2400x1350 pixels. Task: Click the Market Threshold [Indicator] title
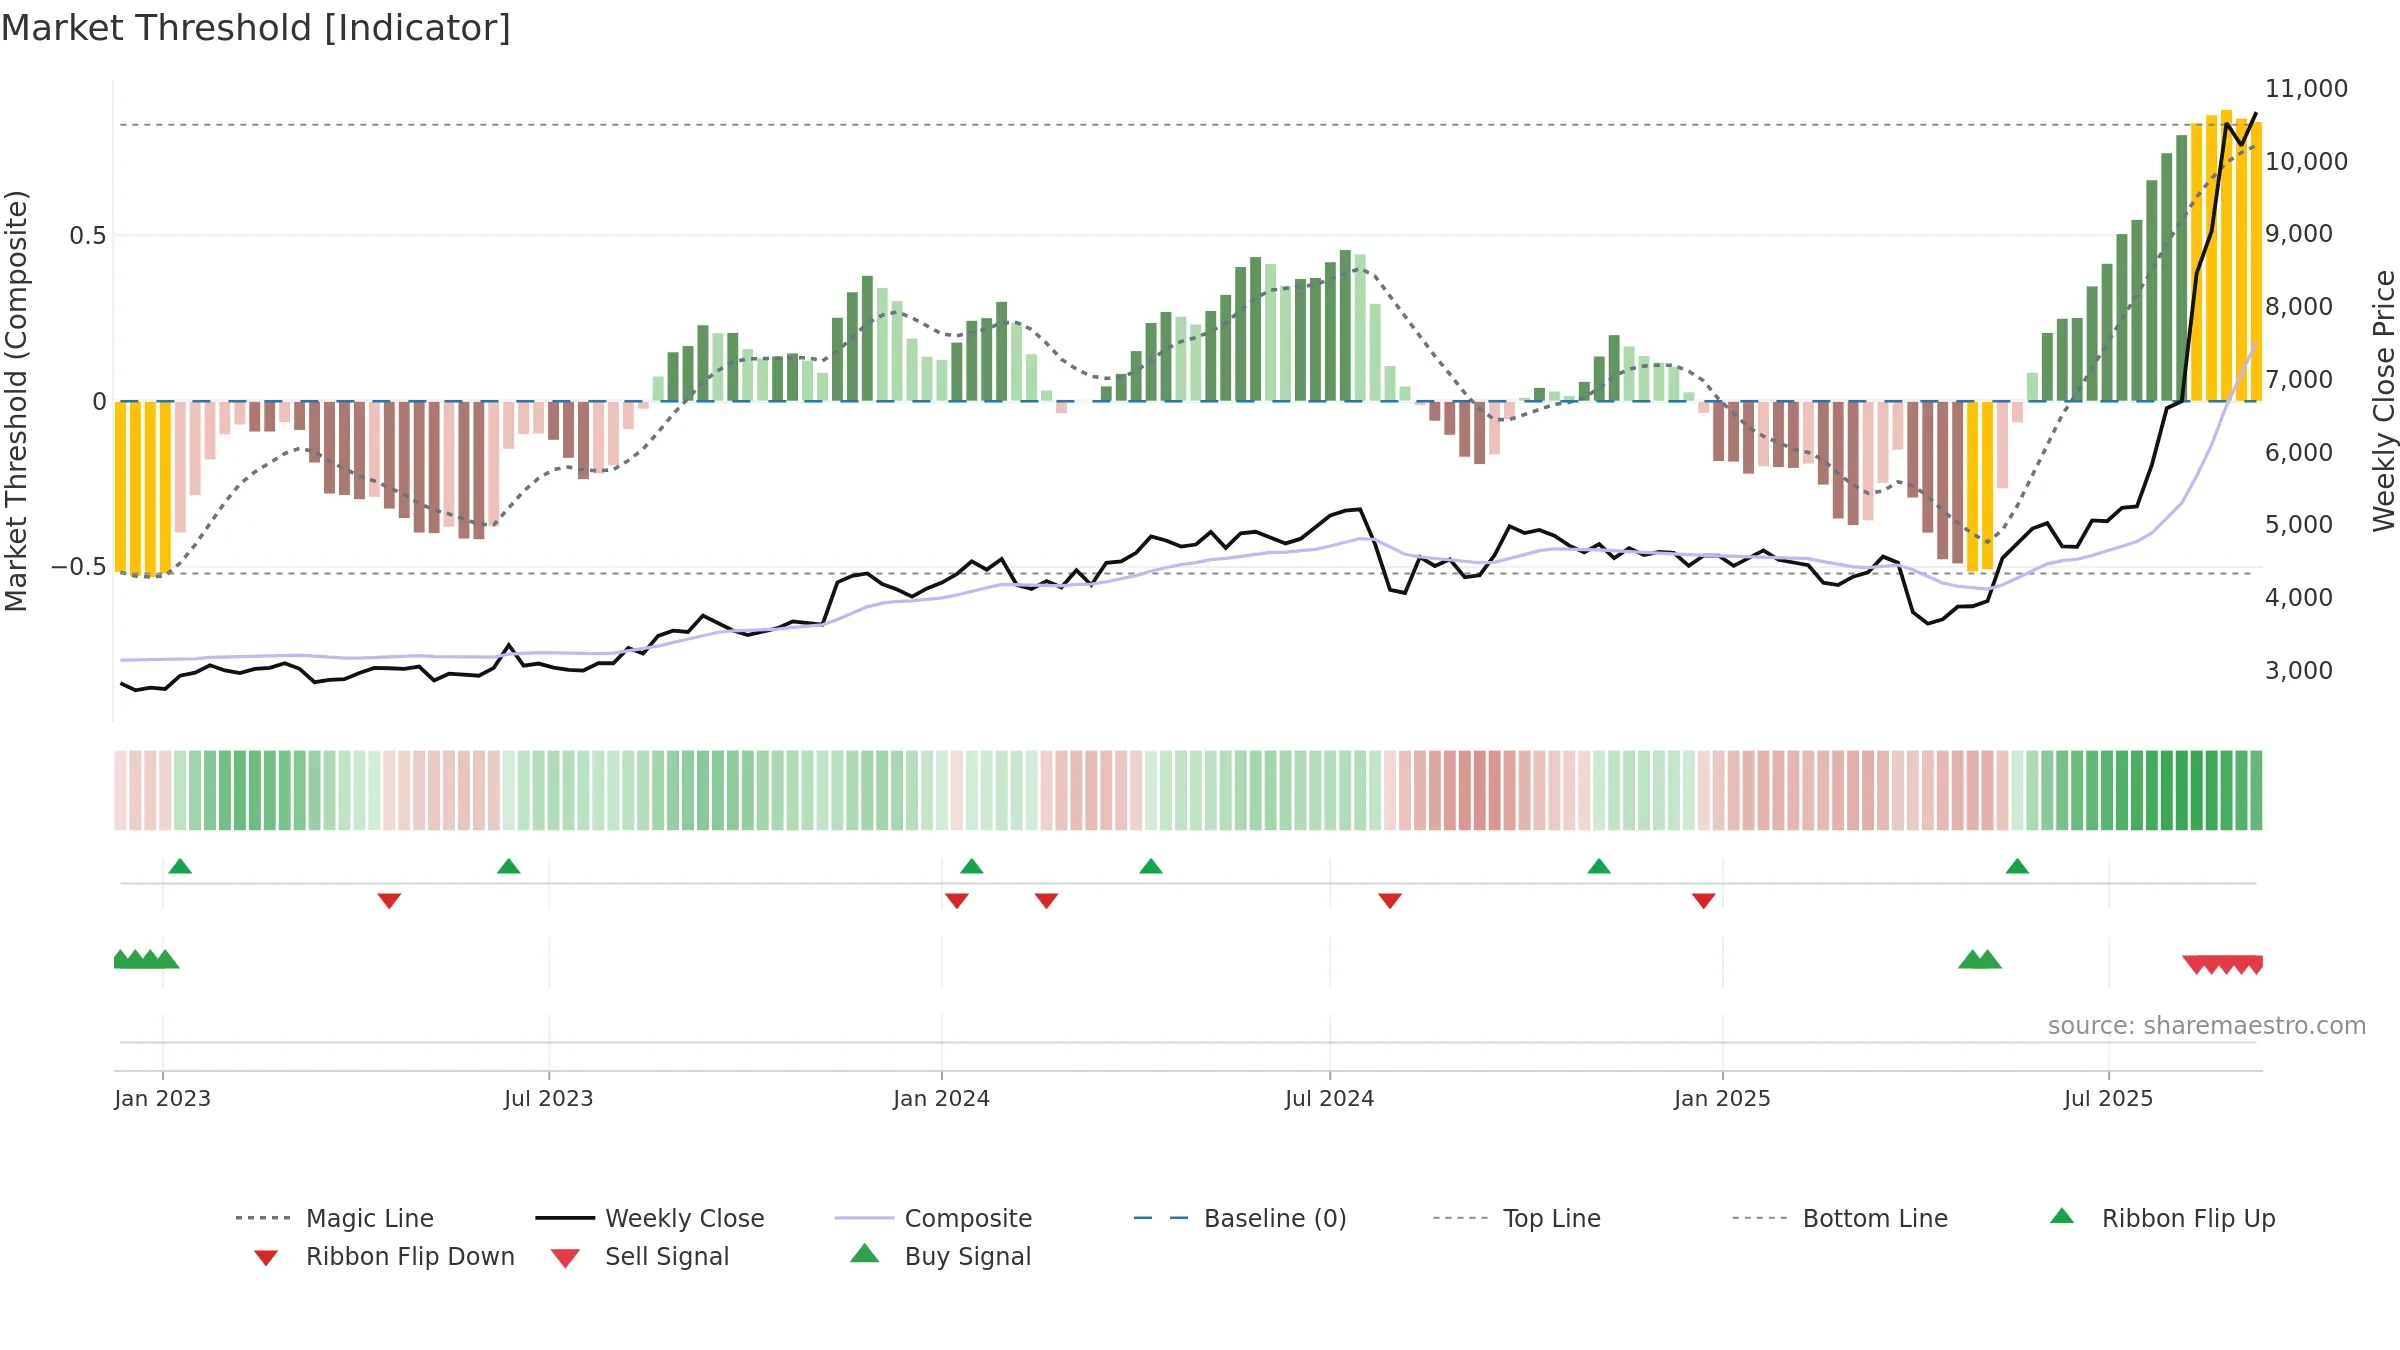pos(256,28)
